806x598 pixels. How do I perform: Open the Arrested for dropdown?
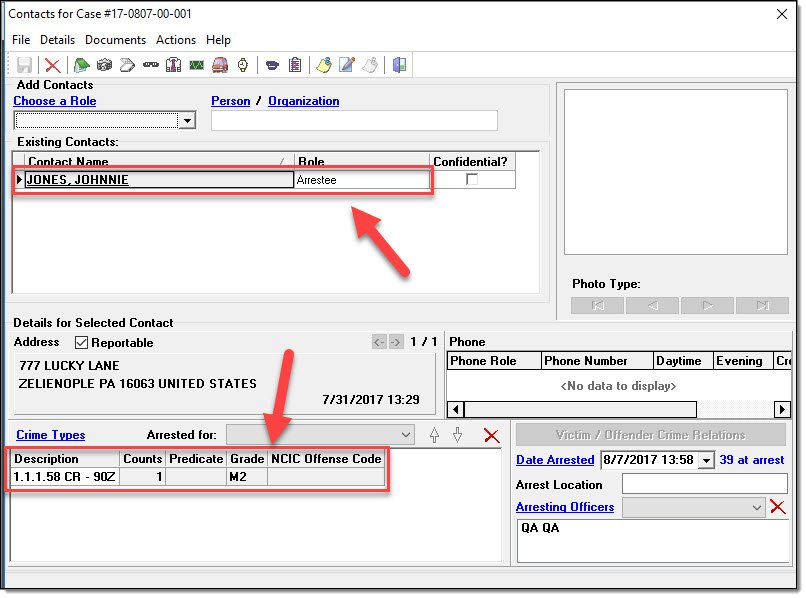pos(405,435)
